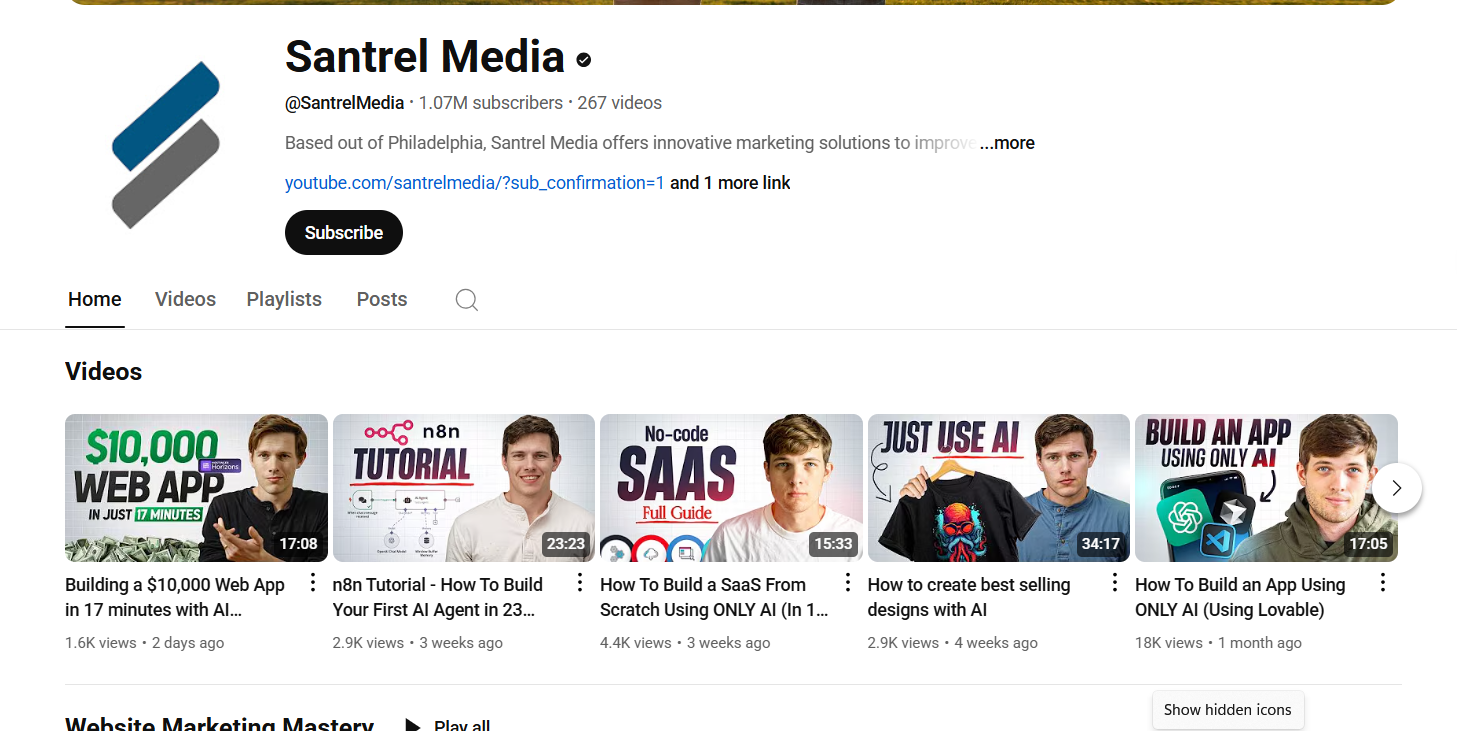The height and width of the screenshot is (731, 1457).
Task: Click the verified badge next to Santrel Media
Action: [584, 60]
